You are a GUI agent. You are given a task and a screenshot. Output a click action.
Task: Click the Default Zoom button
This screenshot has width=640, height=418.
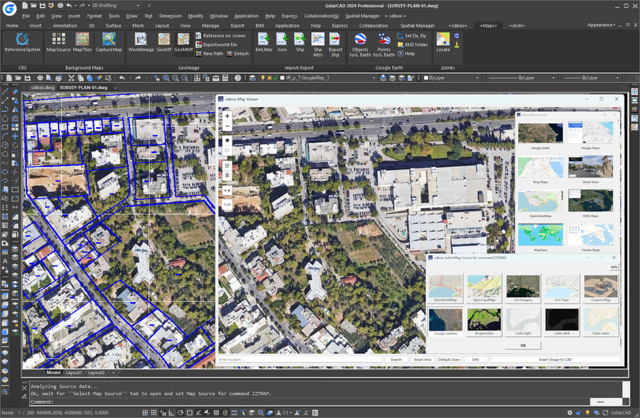449,360
